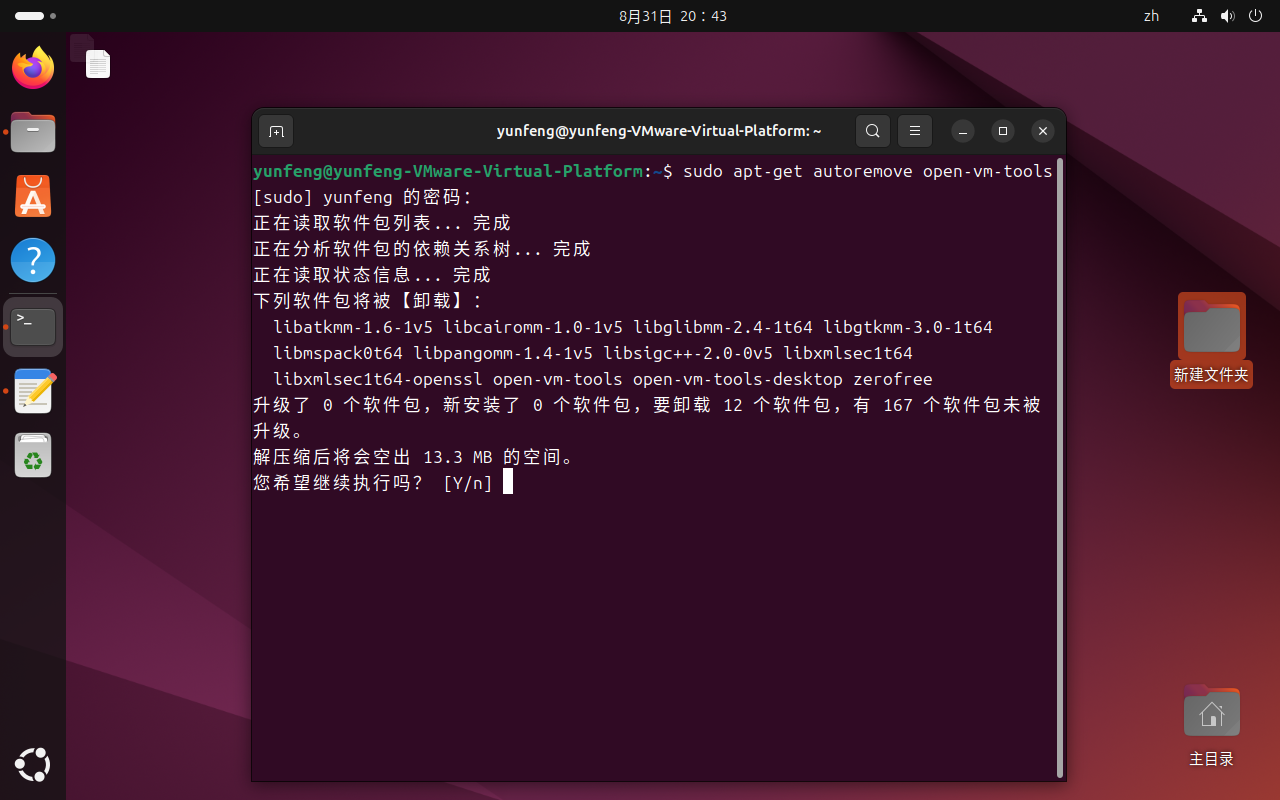The width and height of the screenshot is (1280, 800).
Task: Click 'libatkmm-1.6-1v5' package name
Action: pos(353,328)
